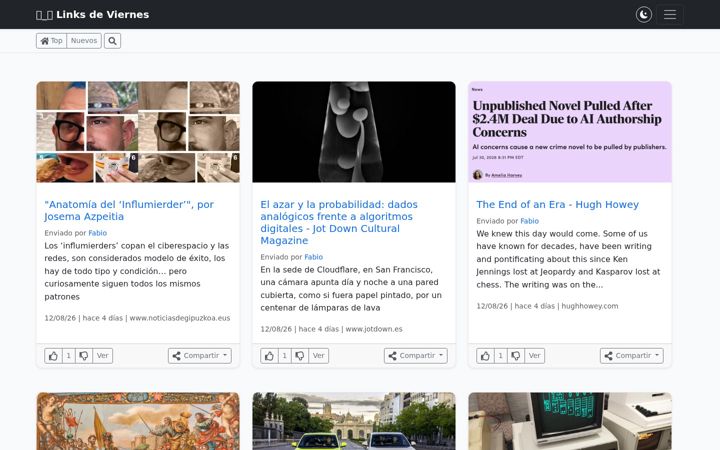Open the Unpublished Novel headline thumbnail
This screenshot has width=720, height=450.
point(570,132)
